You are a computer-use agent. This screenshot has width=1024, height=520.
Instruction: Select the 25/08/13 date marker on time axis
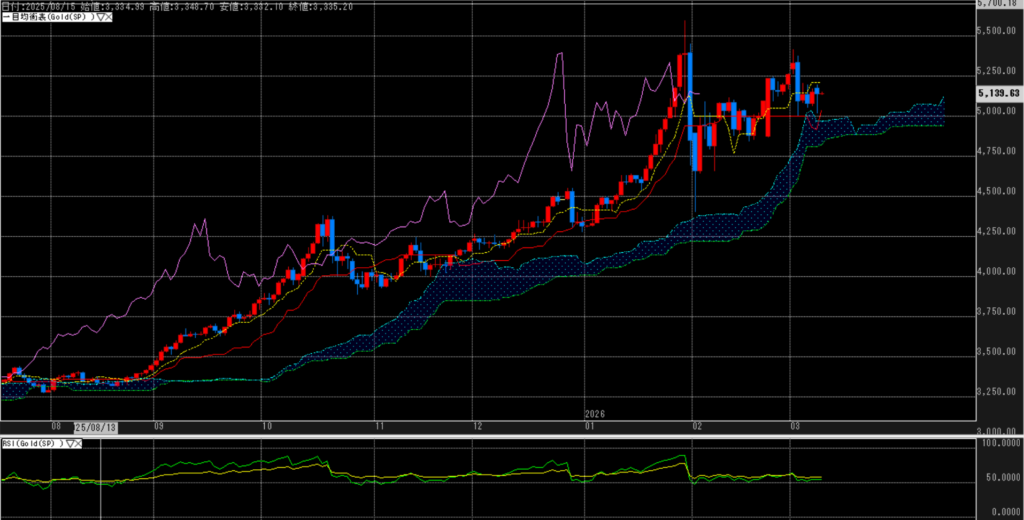(94, 426)
